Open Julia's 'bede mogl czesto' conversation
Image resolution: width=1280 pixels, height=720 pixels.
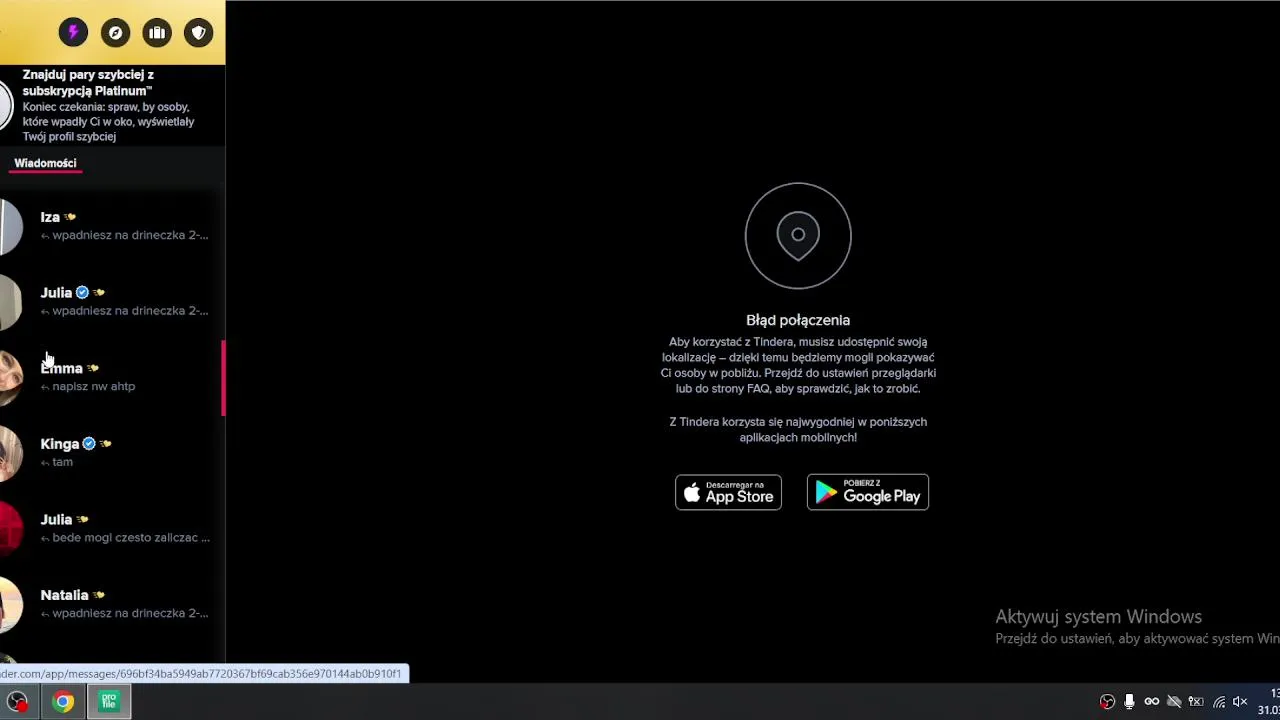[112, 528]
